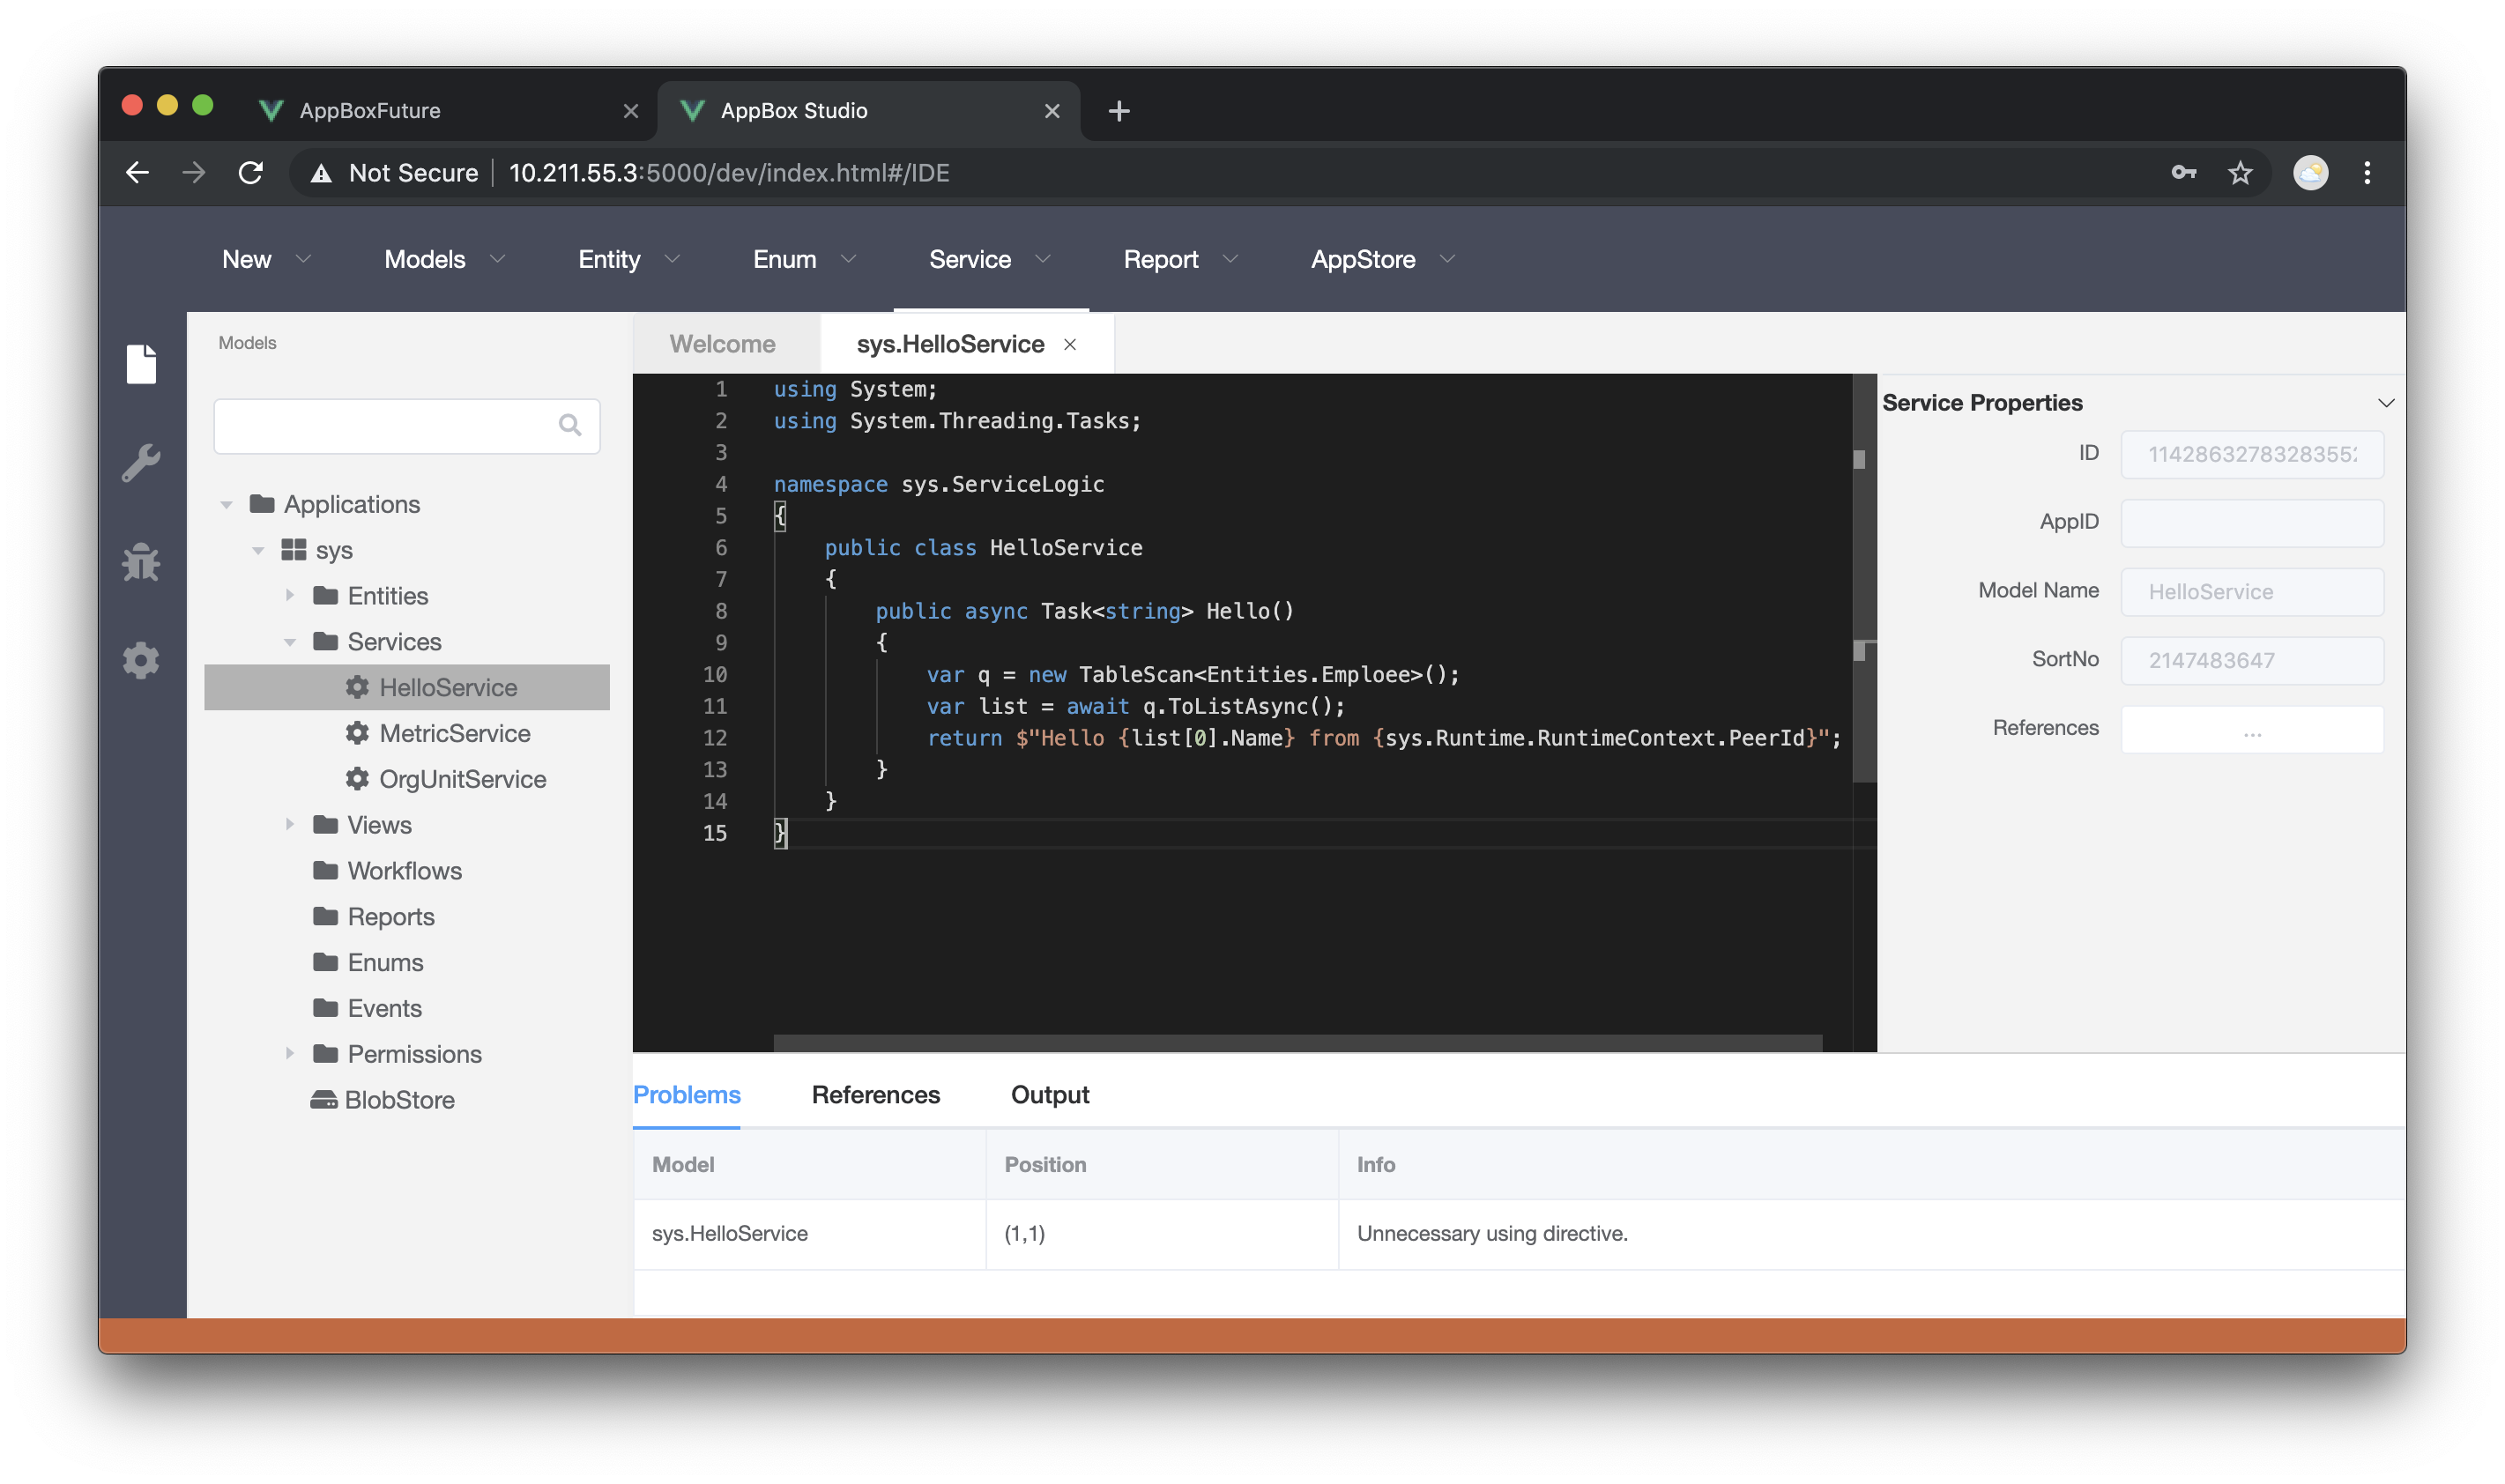This screenshot has height=1484, width=2505.
Task: Collapse the Service Properties panel chevron
Action: click(2386, 403)
